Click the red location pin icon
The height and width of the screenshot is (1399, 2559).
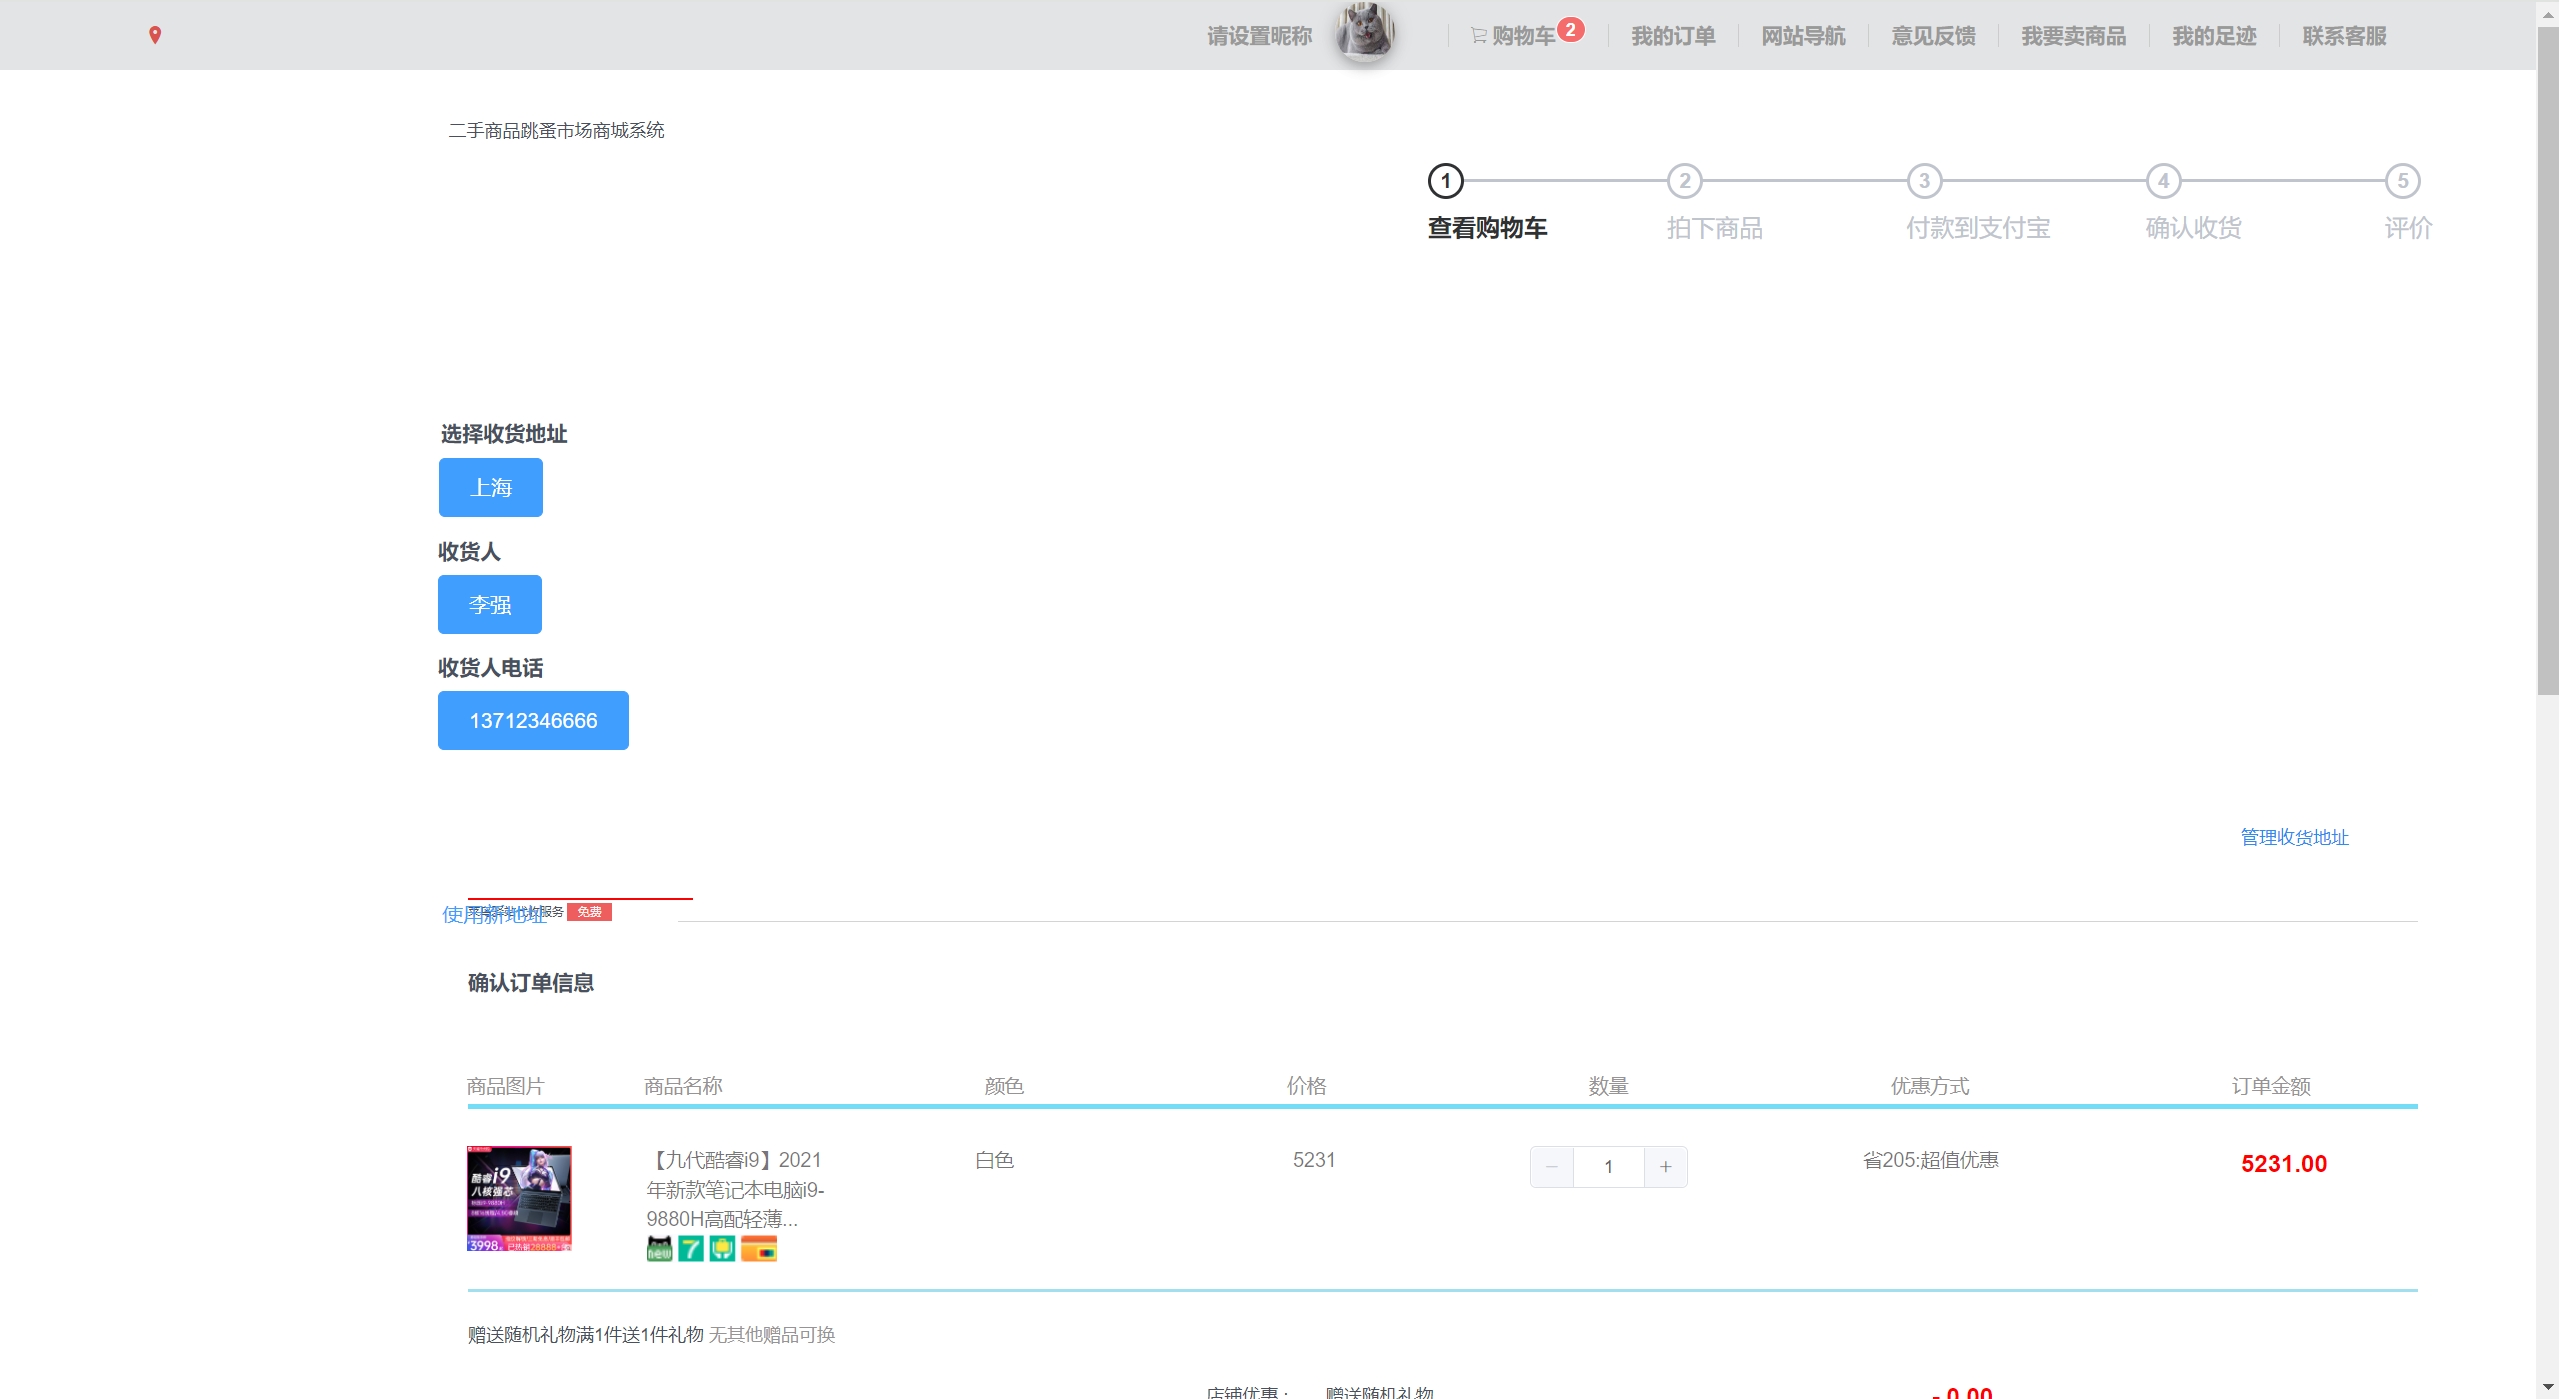tap(155, 35)
